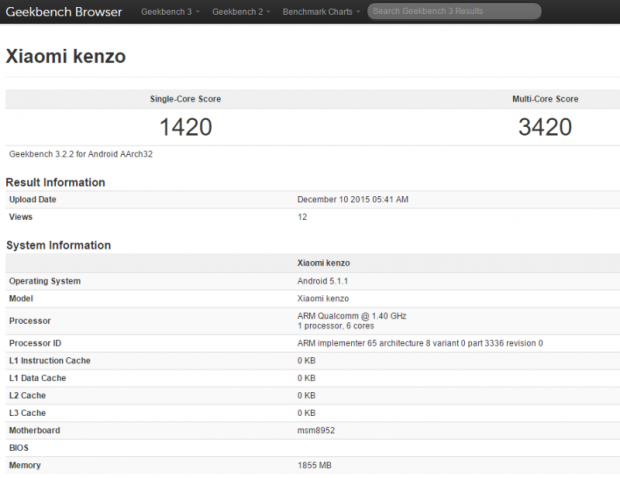620x478 pixels.
Task: Click the Search Geekbench 3 Results field
Action: point(454,12)
